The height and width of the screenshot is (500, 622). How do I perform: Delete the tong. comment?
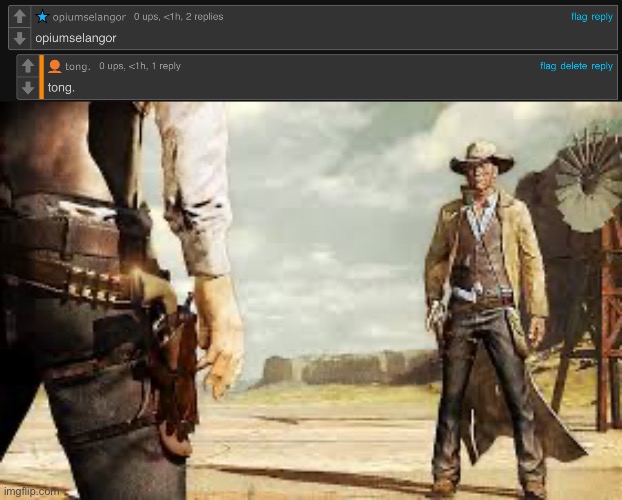(574, 66)
